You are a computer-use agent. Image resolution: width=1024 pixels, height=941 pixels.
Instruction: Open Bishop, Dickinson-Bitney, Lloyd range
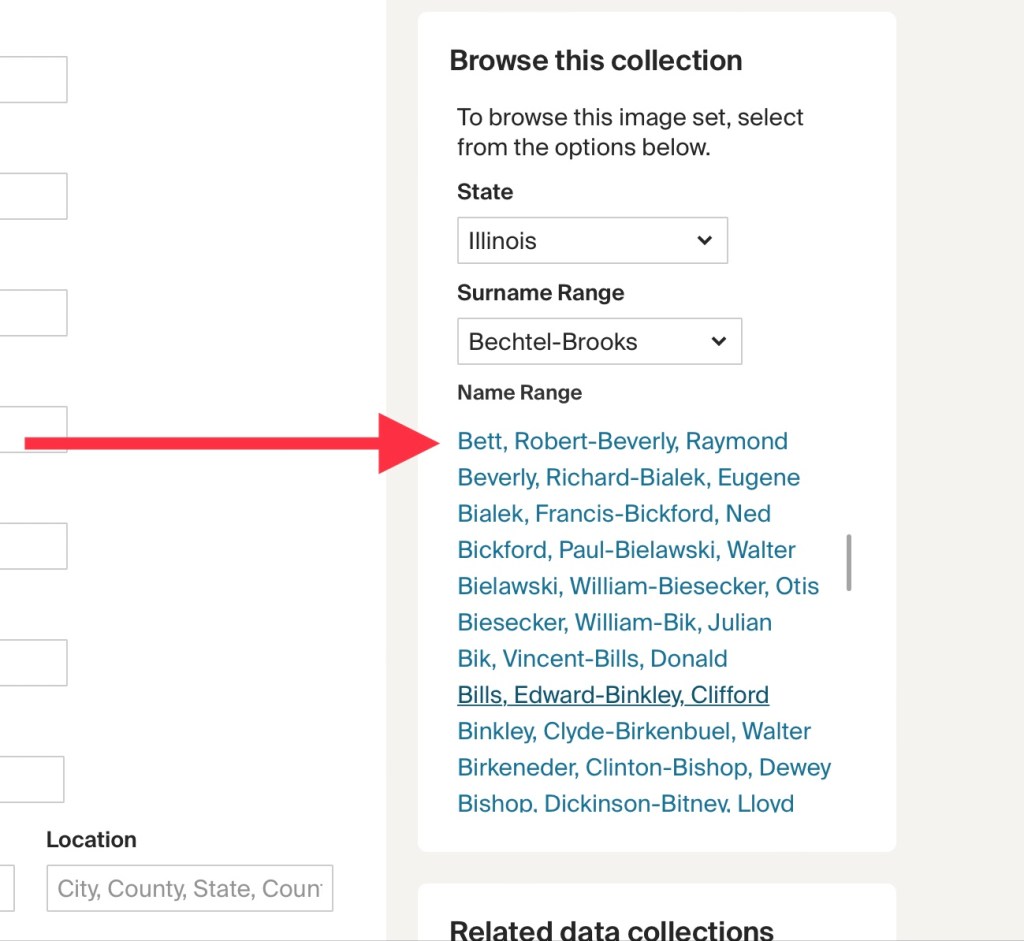[625, 803]
